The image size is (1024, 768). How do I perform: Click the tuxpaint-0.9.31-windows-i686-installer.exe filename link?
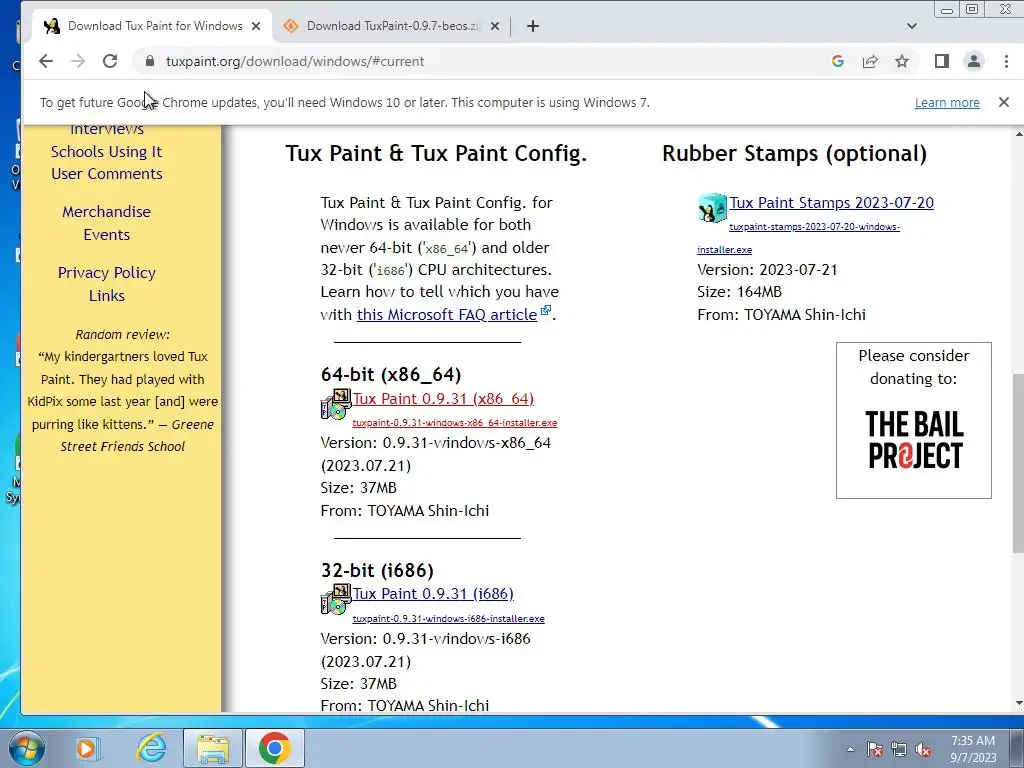pyautogui.click(x=448, y=619)
